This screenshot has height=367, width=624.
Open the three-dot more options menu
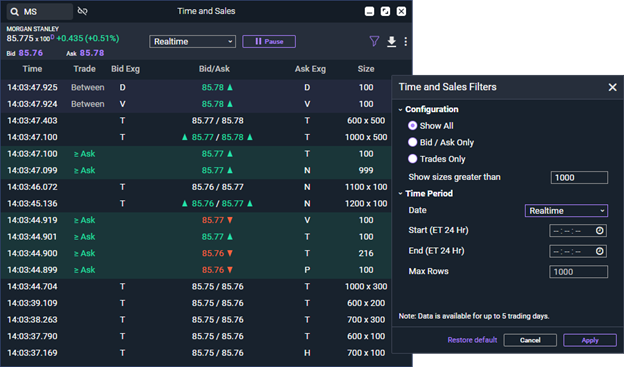406,41
